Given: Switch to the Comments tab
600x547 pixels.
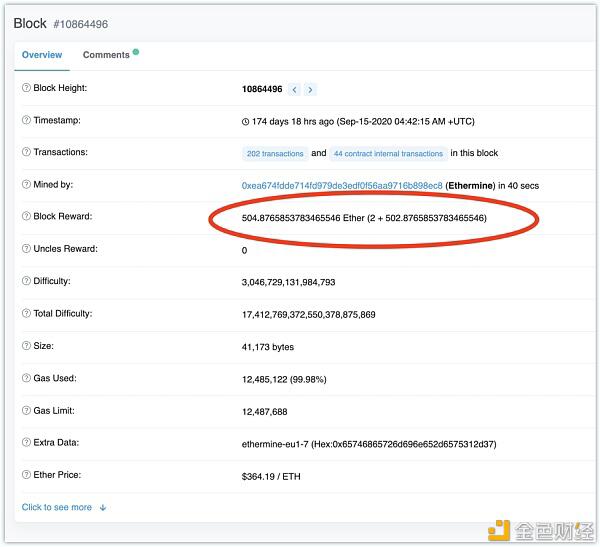Looking at the screenshot, I should point(106,55).
